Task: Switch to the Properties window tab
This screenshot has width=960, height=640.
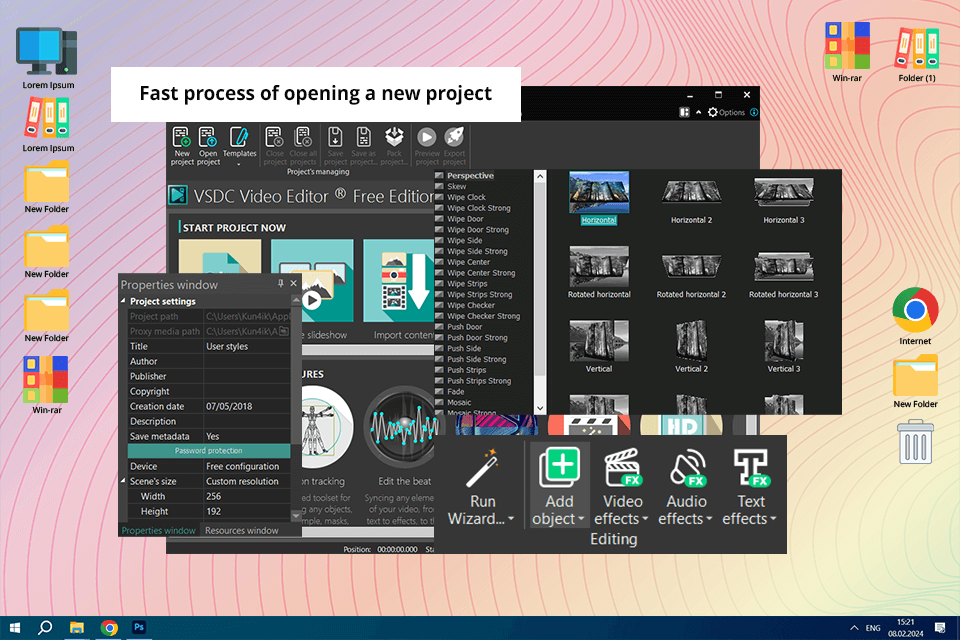Action: click(158, 530)
